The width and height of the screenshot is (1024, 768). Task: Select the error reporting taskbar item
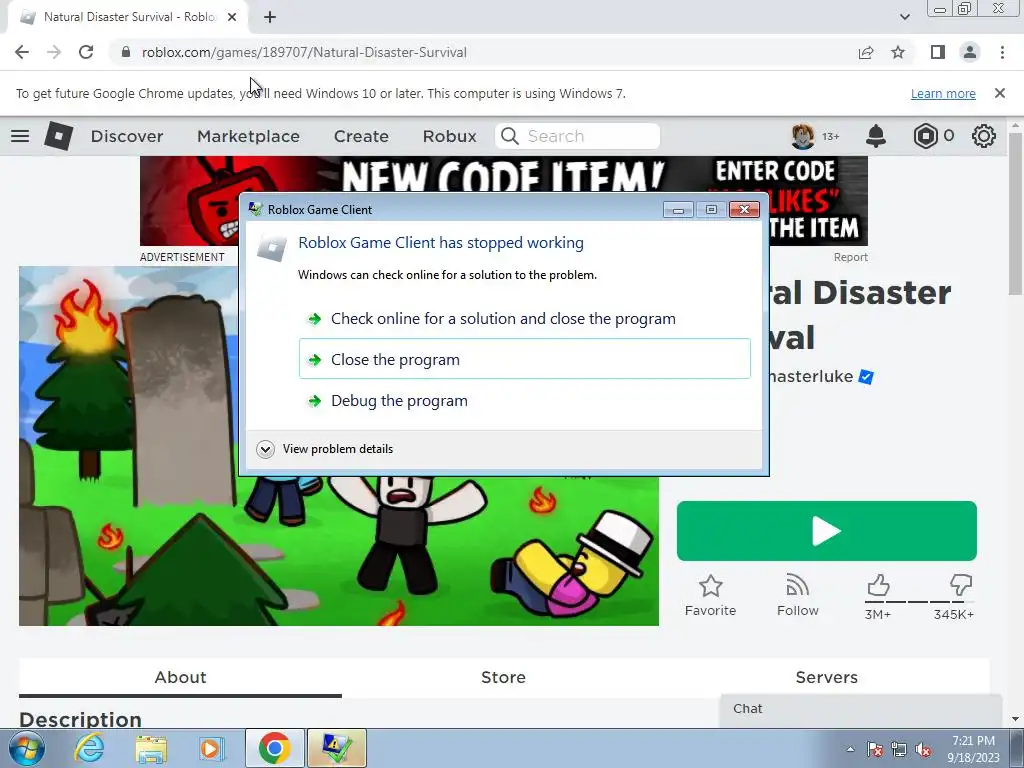pos(336,748)
